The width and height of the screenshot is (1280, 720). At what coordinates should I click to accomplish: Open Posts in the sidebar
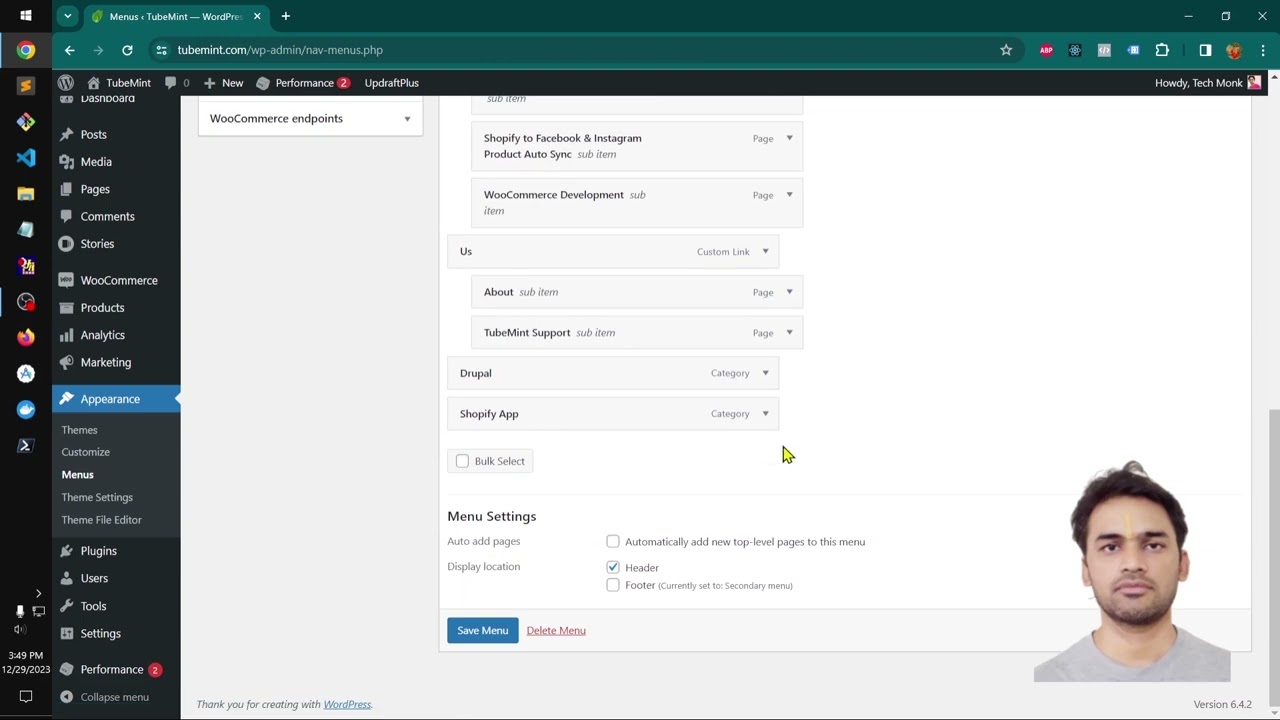pyautogui.click(x=93, y=134)
